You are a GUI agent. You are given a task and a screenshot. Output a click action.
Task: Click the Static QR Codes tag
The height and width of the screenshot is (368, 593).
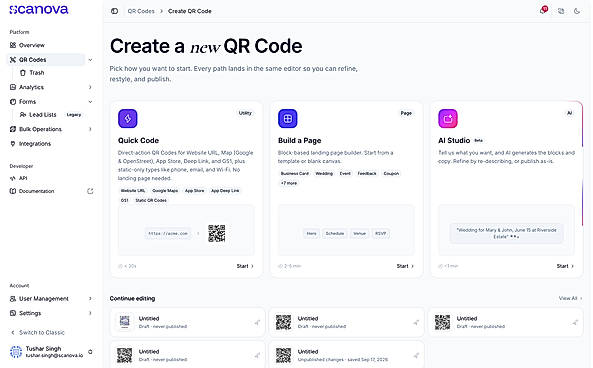tap(151, 200)
